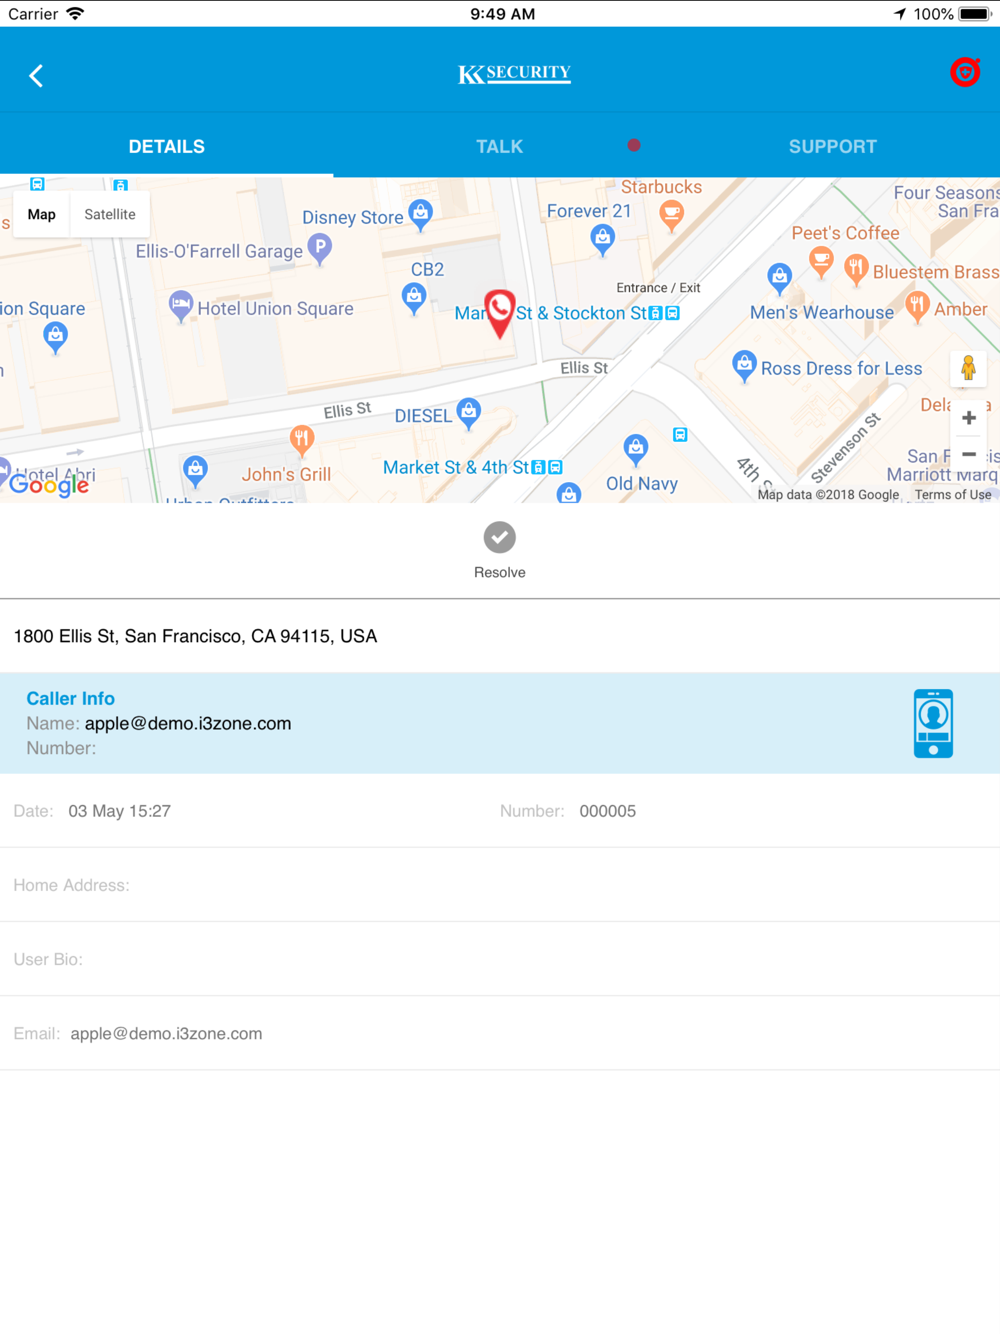Tap the Starbucks cafe marker
The image size is (1000, 1334).
tap(672, 213)
